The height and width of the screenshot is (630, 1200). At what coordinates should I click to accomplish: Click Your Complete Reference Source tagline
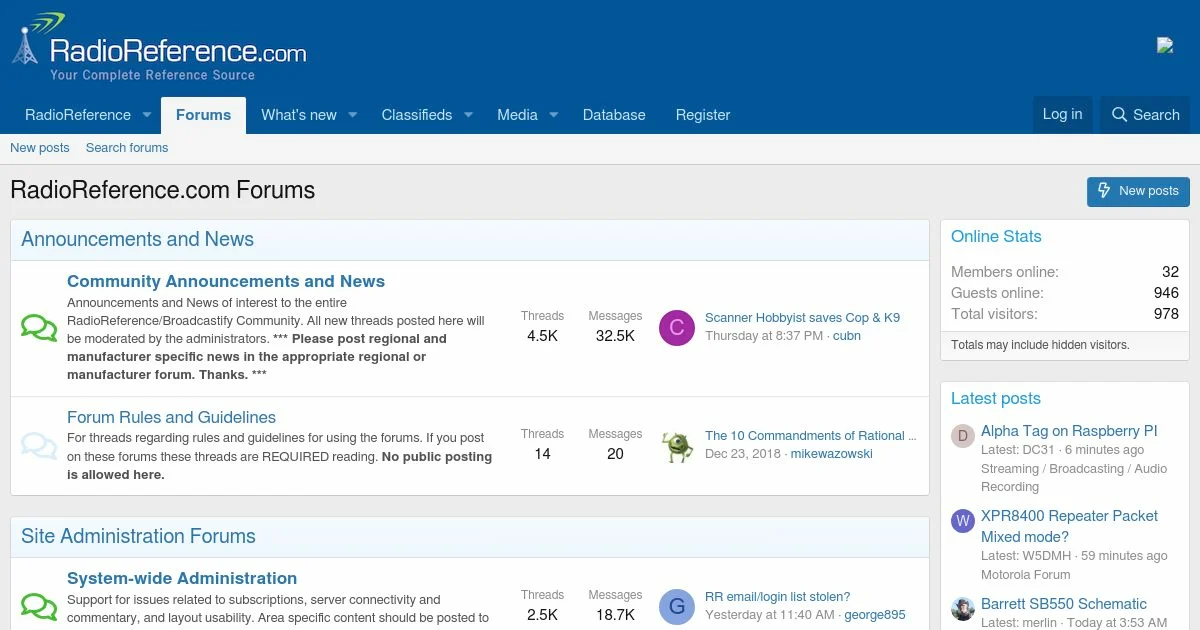pyautogui.click(x=152, y=75)
